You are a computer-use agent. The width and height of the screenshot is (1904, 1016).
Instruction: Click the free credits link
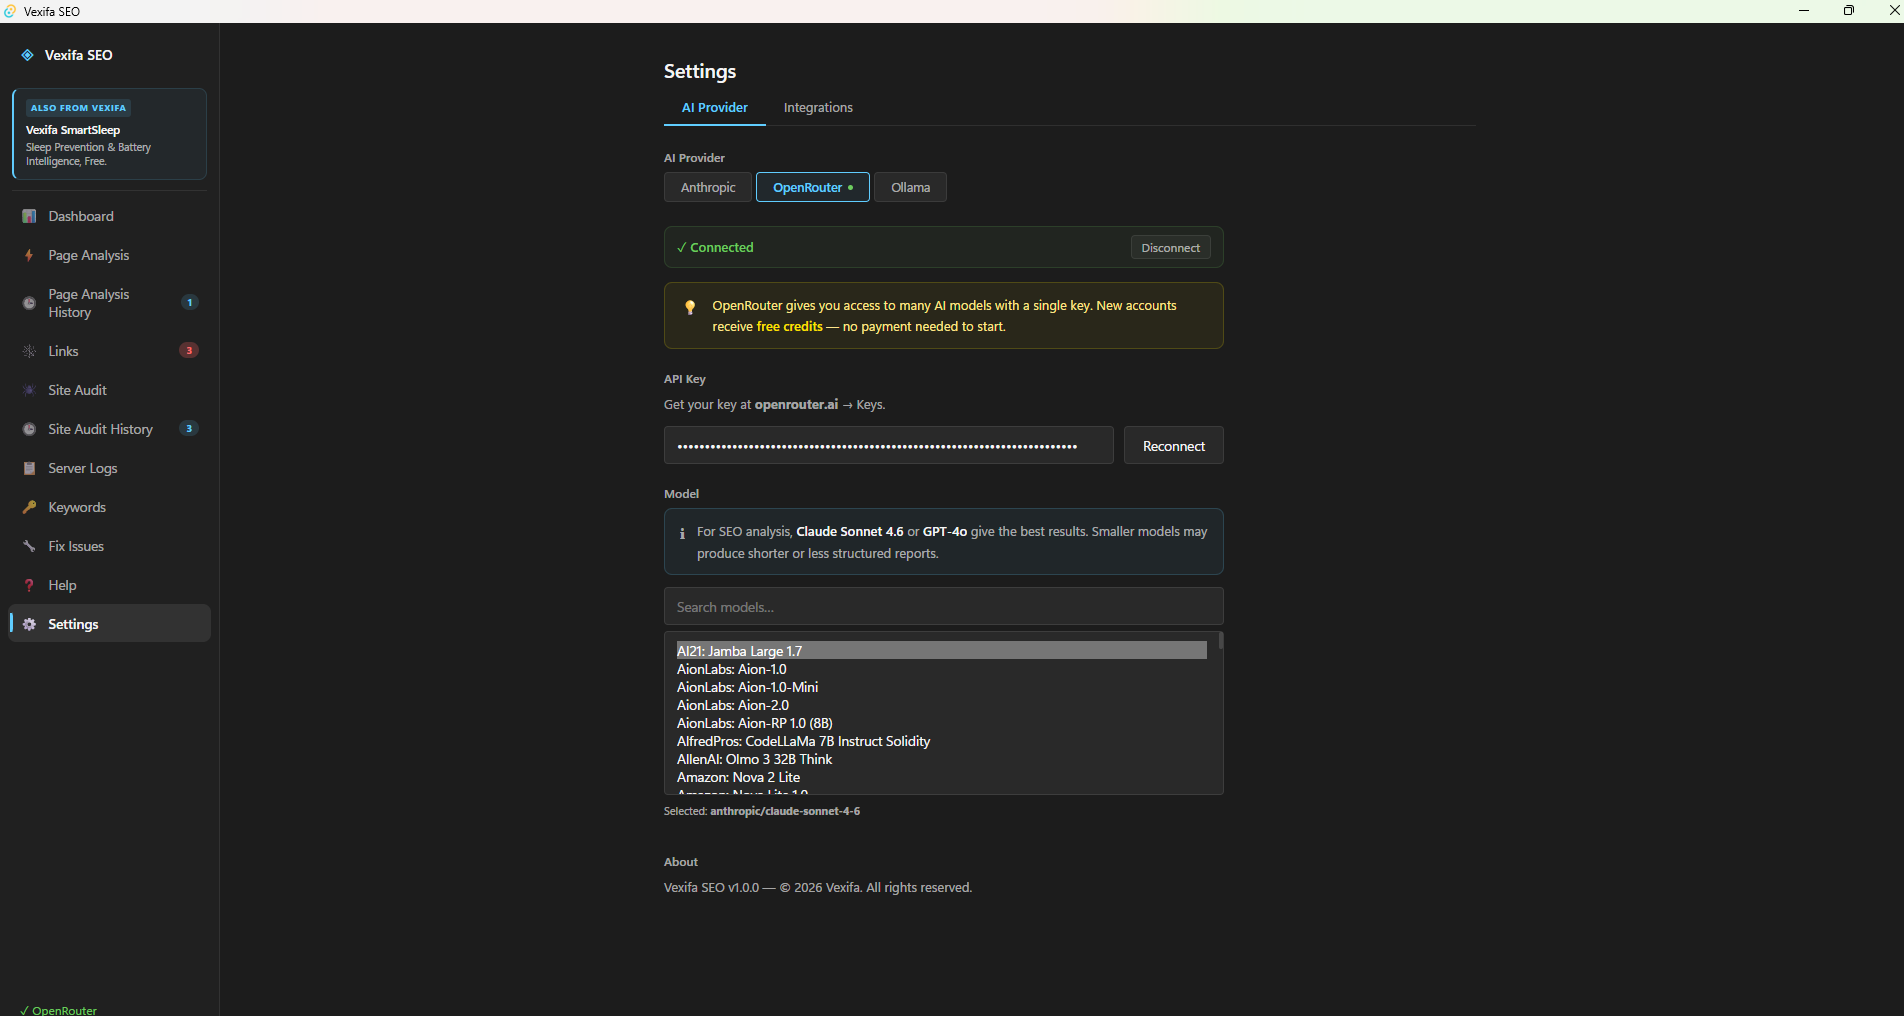[x=790, y=327]
